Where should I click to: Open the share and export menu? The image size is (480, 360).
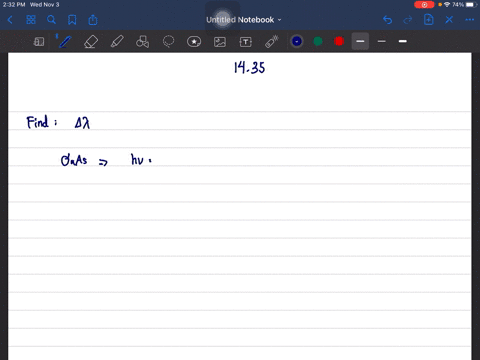93,20
